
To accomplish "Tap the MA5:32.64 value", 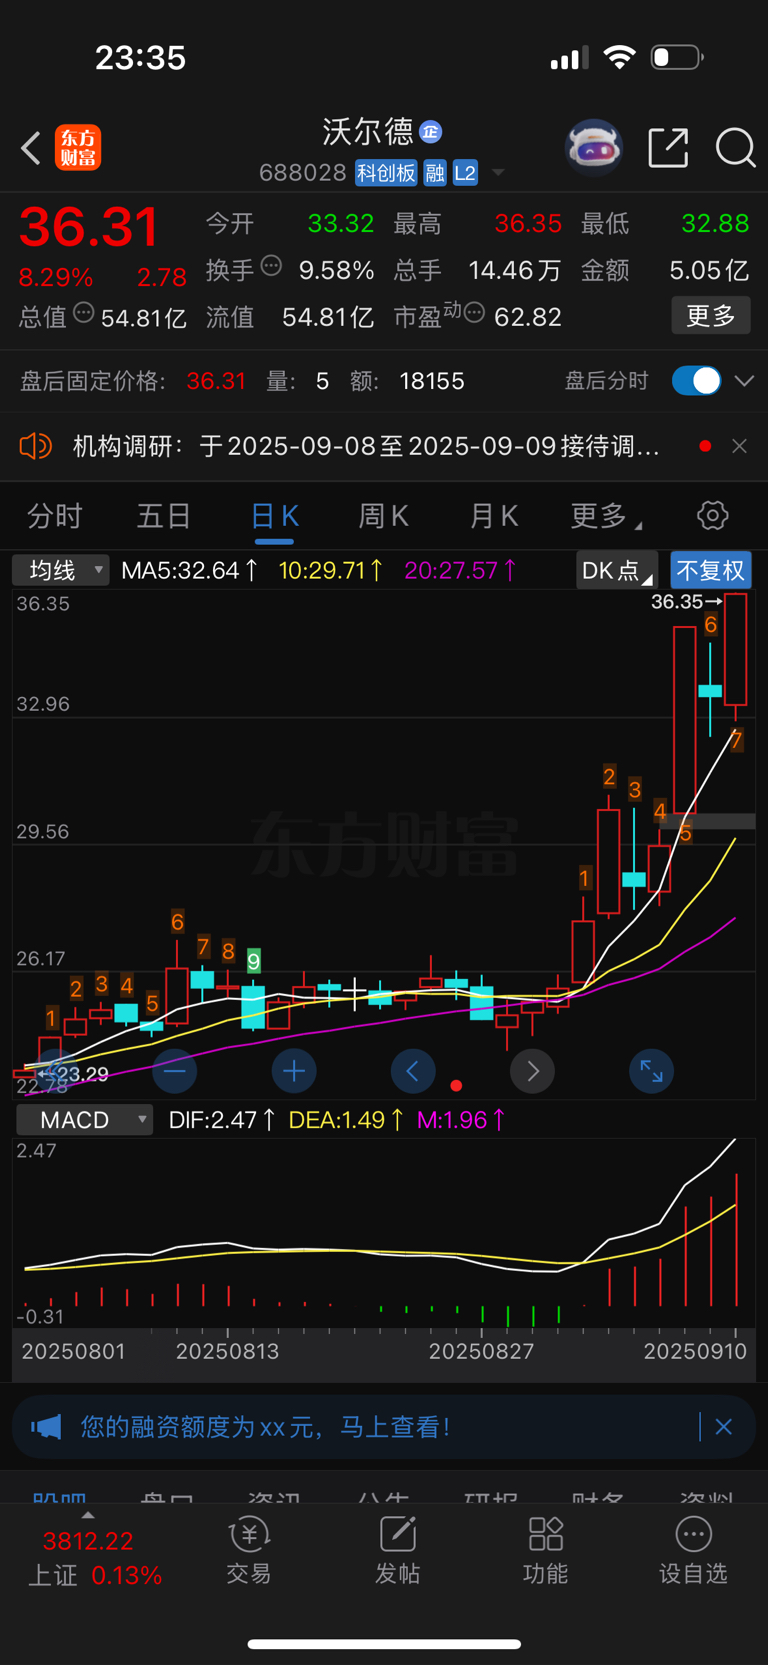I will [x=190, y=570].
